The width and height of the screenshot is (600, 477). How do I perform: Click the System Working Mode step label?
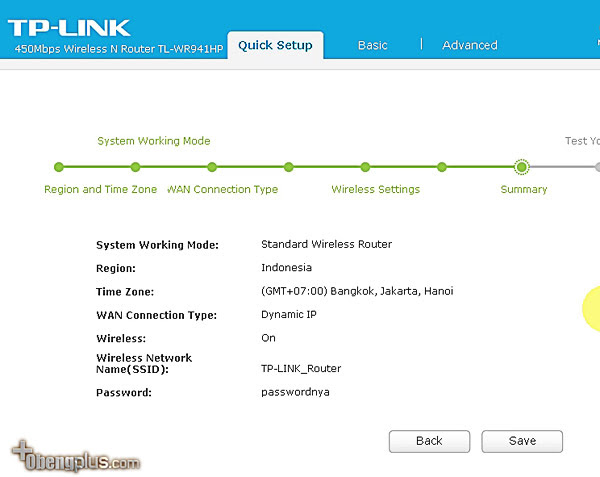click(153, 141)
